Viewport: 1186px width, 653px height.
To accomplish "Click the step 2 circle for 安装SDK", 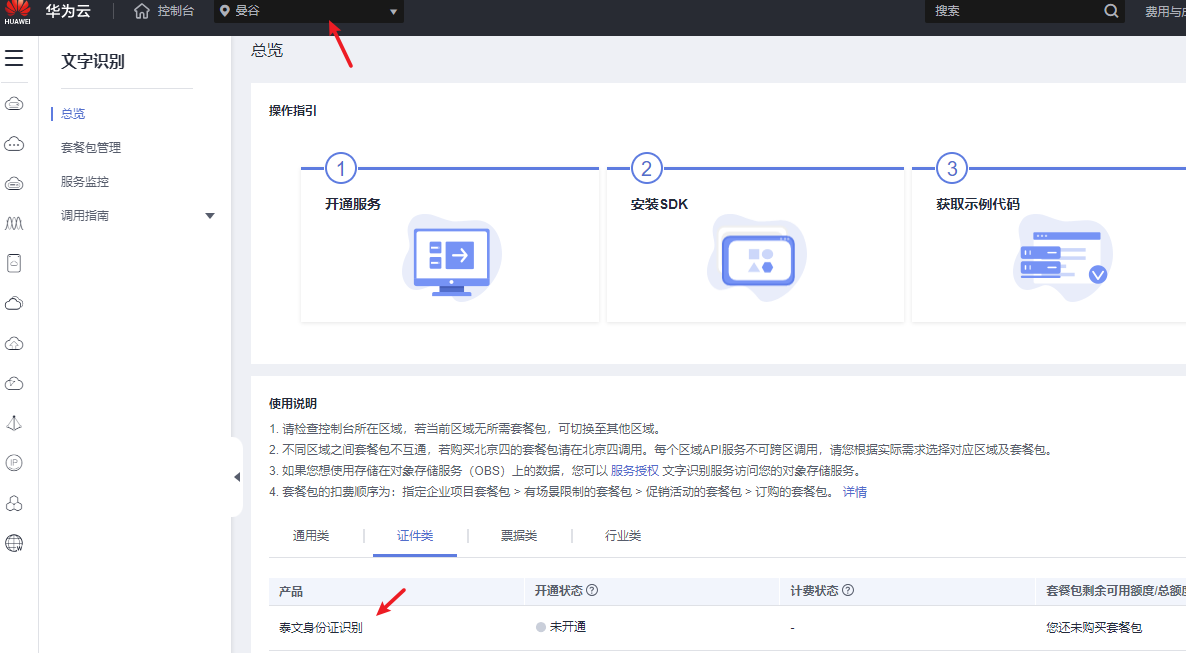I will pyautogui.click(x=646, y=168).
